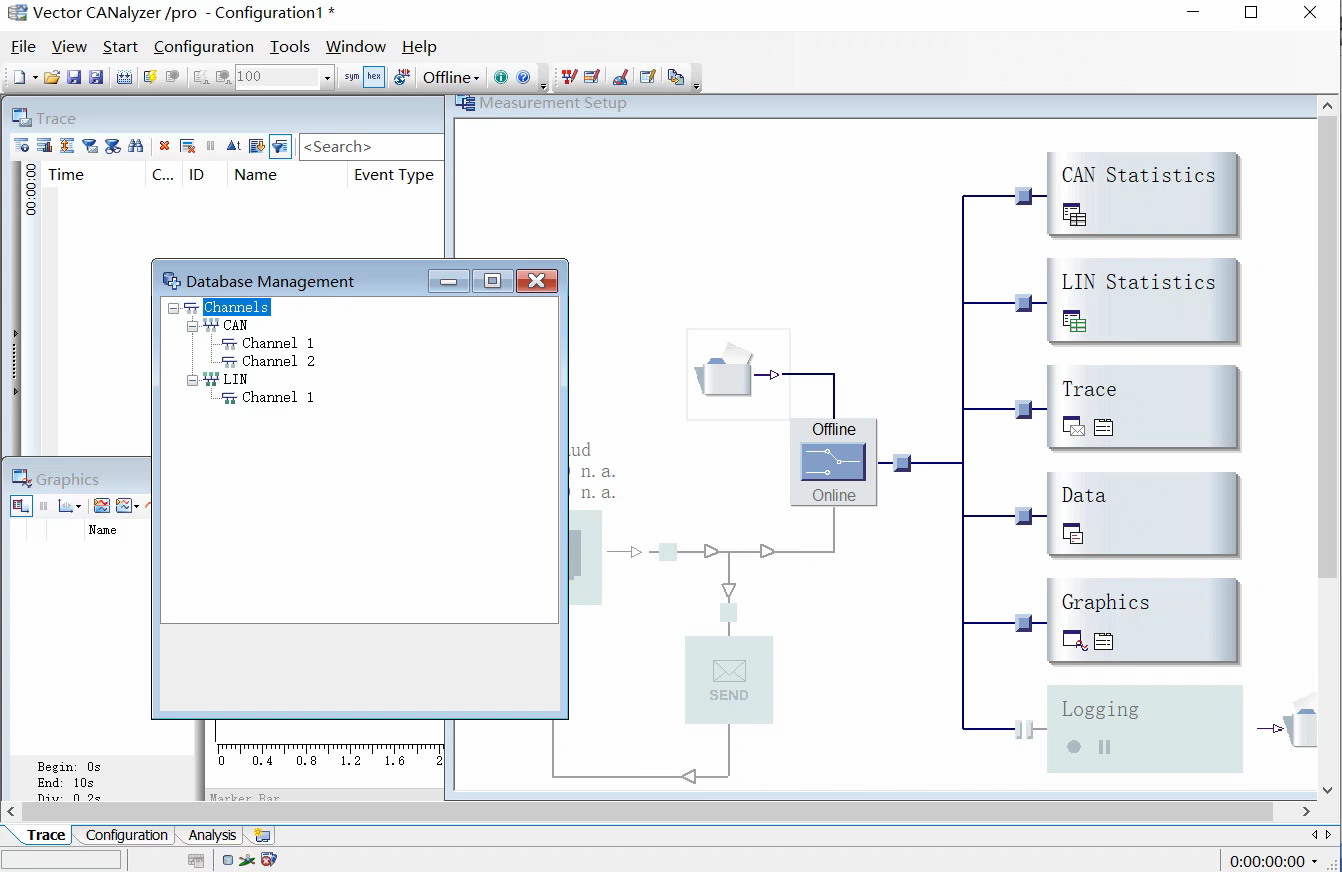Click the measurement time display dropdown arrow

(x=1314, y=861)
